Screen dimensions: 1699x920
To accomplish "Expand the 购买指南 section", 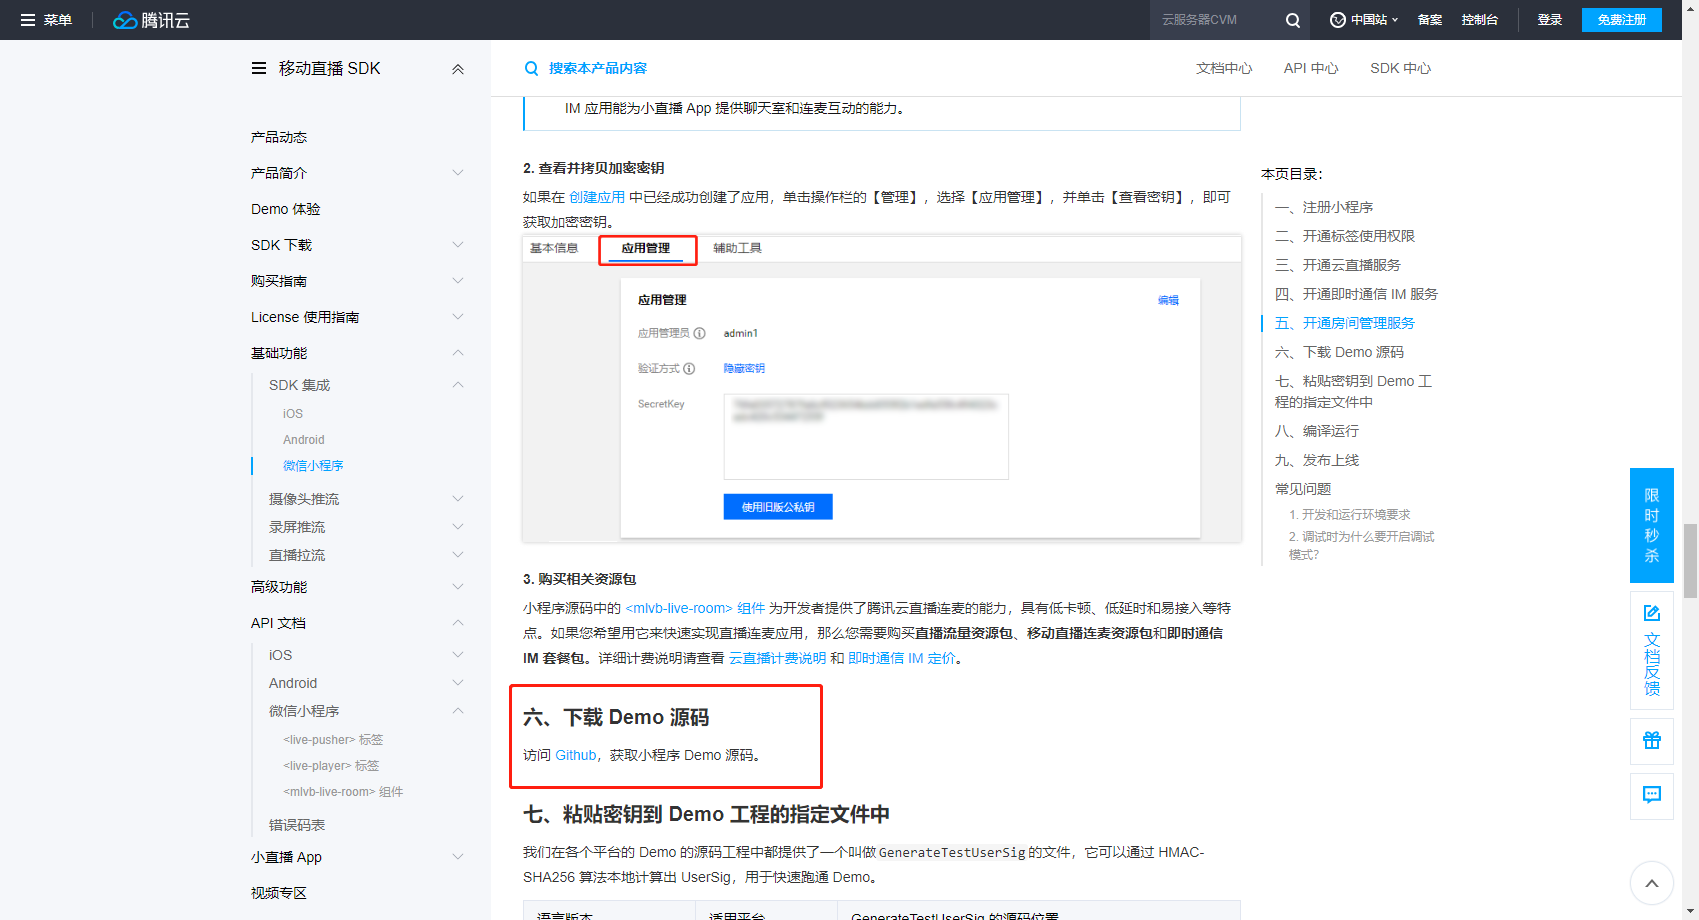I will (458, 281).
